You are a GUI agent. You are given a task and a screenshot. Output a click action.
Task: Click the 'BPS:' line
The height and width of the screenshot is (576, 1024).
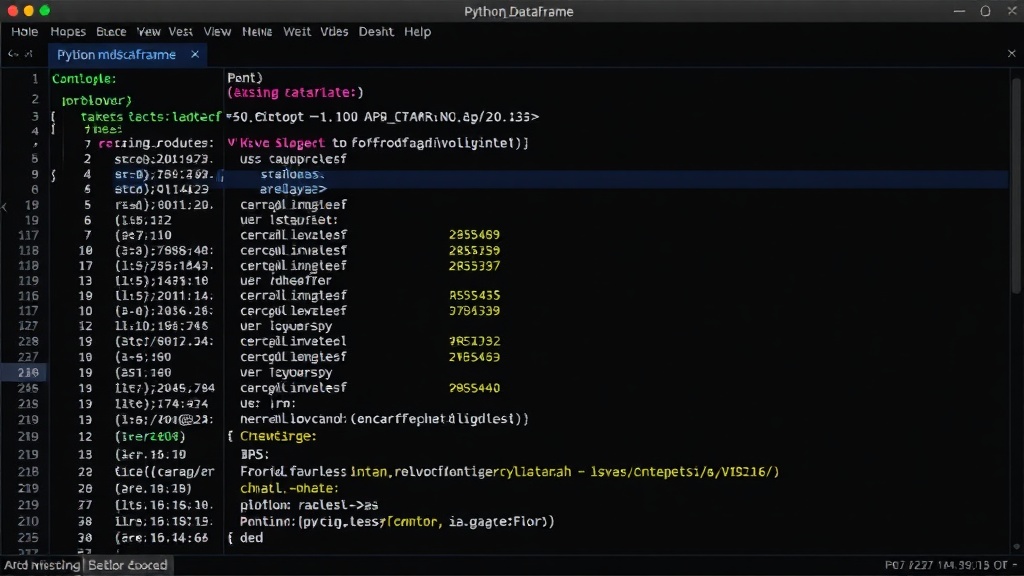255,454
